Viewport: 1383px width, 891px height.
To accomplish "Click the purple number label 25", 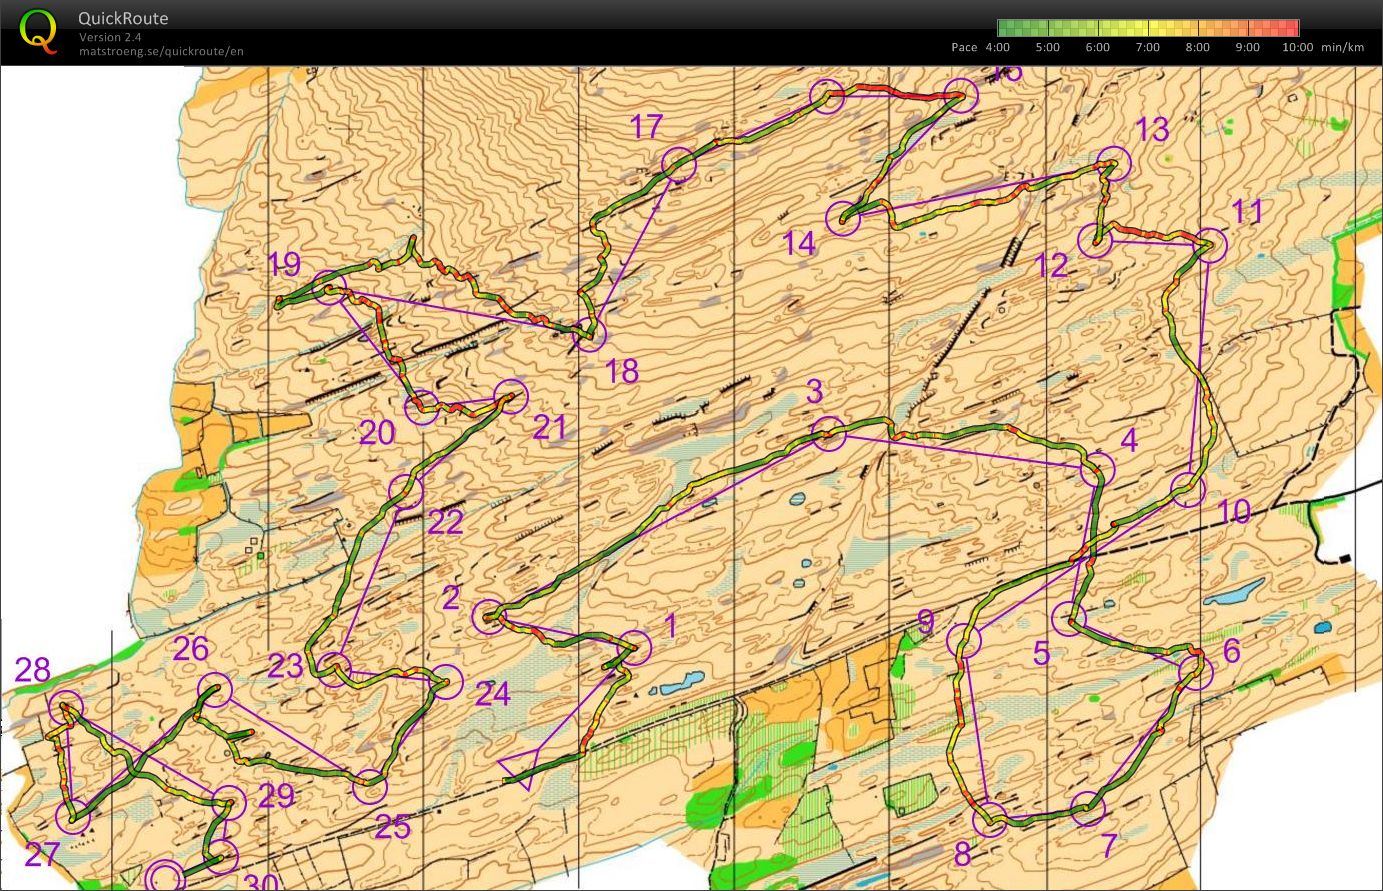I will point(393,826).
